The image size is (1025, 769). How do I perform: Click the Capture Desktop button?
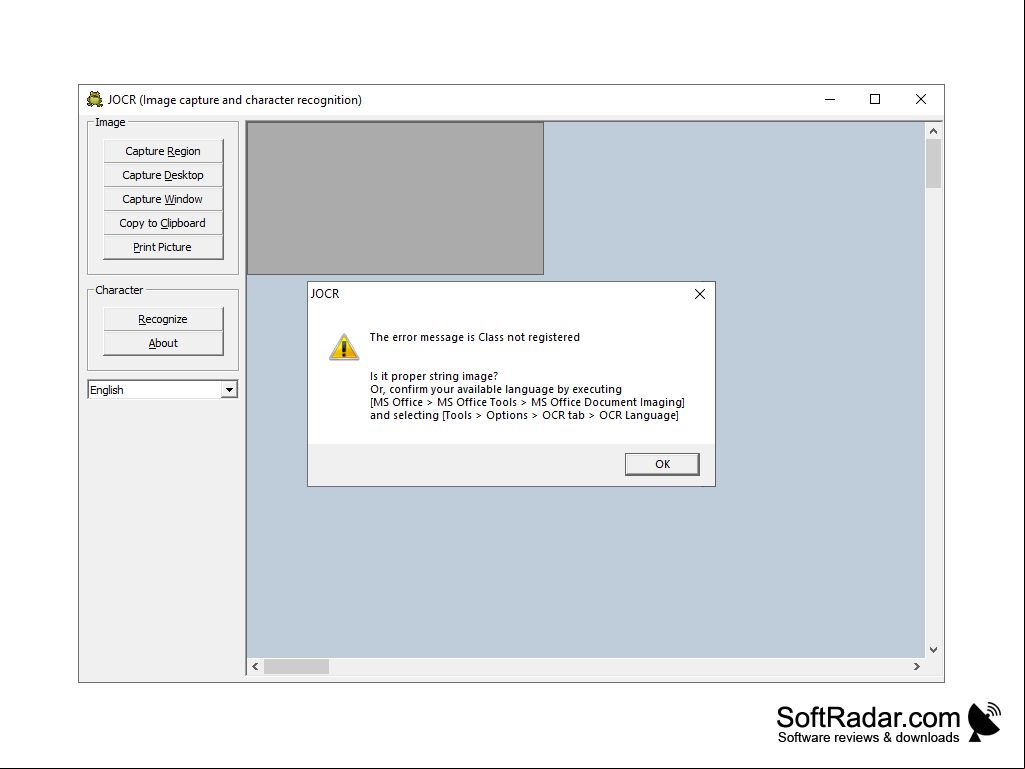point(163,175)
